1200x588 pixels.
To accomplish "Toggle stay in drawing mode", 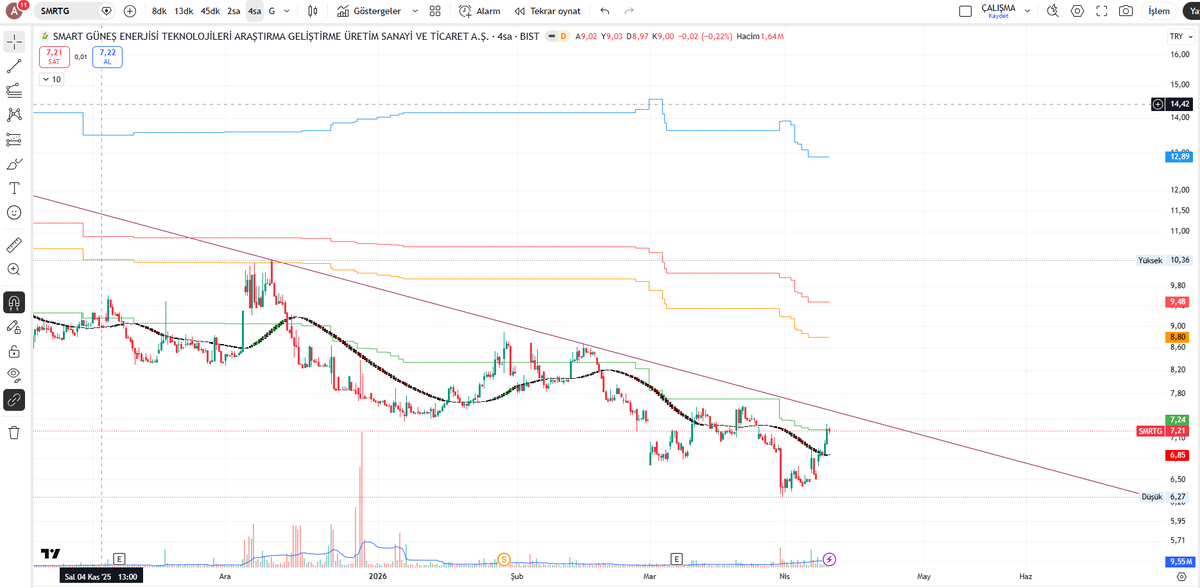I will pos(14,326).
